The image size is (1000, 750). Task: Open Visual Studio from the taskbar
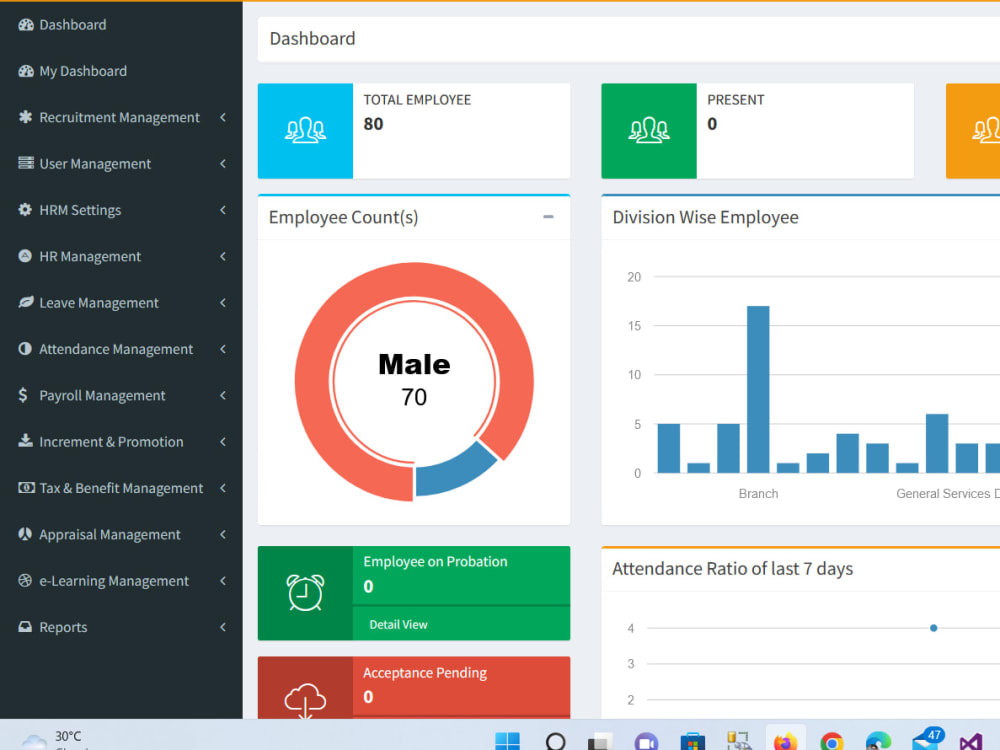coord(971,742)
